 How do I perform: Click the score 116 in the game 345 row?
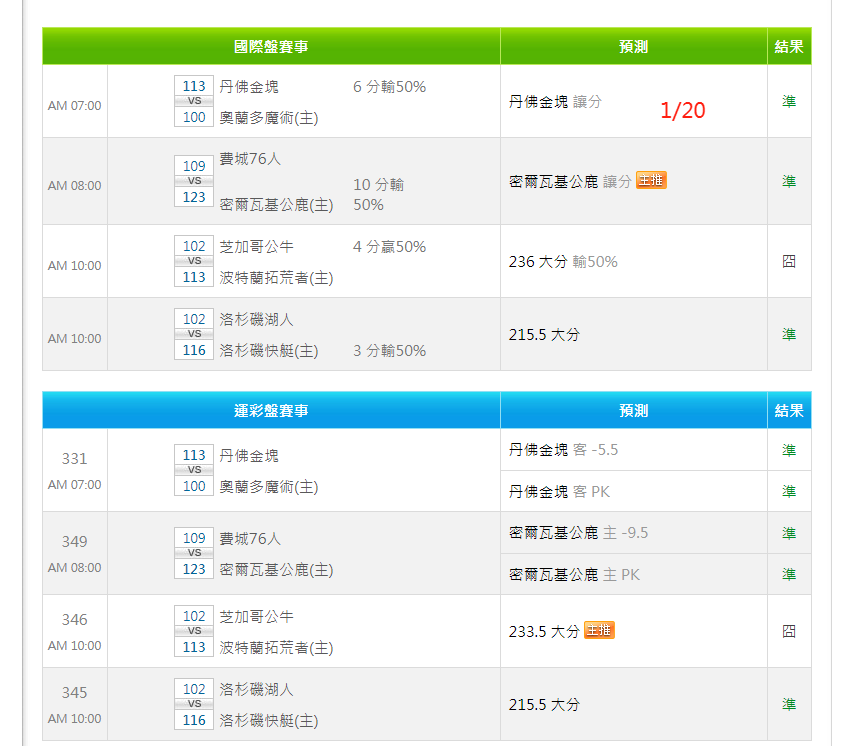[x=194, y=720]
